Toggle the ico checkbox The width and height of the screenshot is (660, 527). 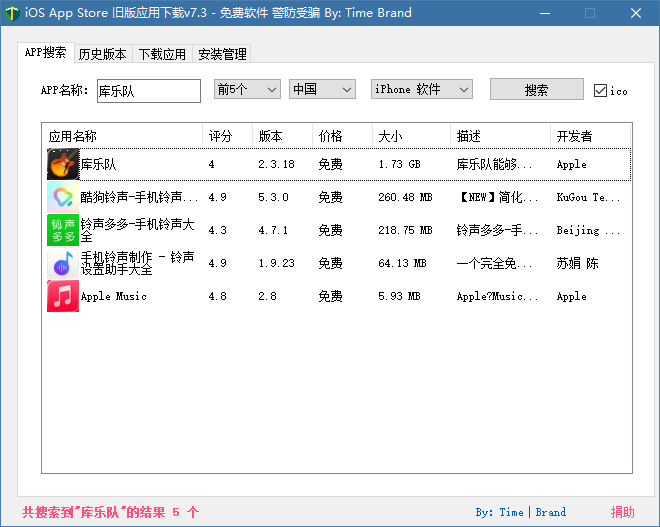(600, 90)
